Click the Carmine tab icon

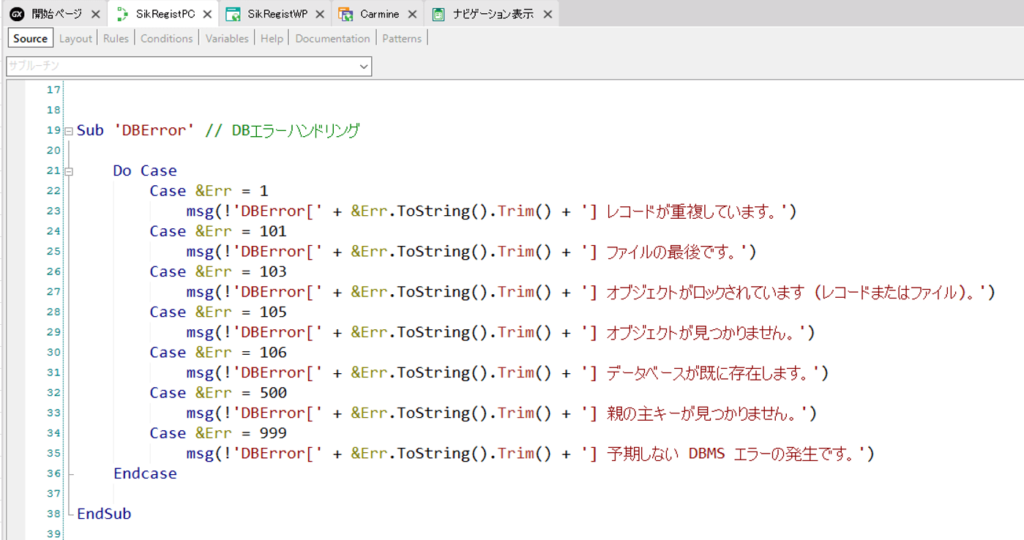coord(345,14)
